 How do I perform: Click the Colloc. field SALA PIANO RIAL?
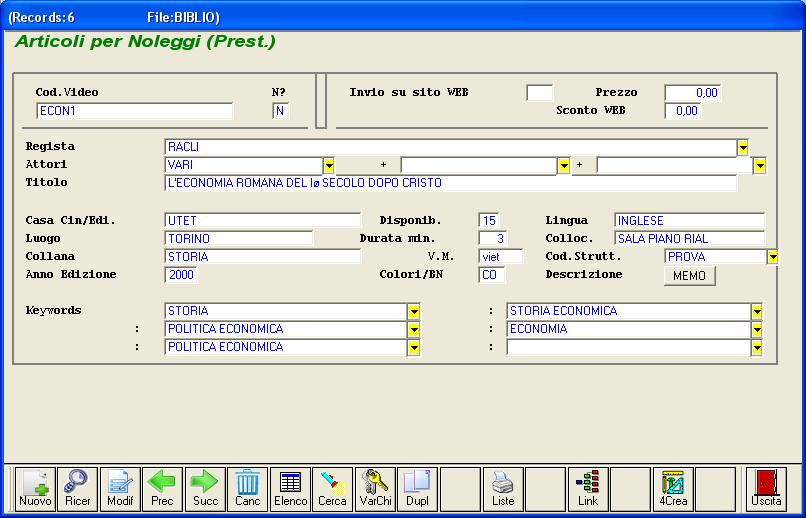(689, 239)
